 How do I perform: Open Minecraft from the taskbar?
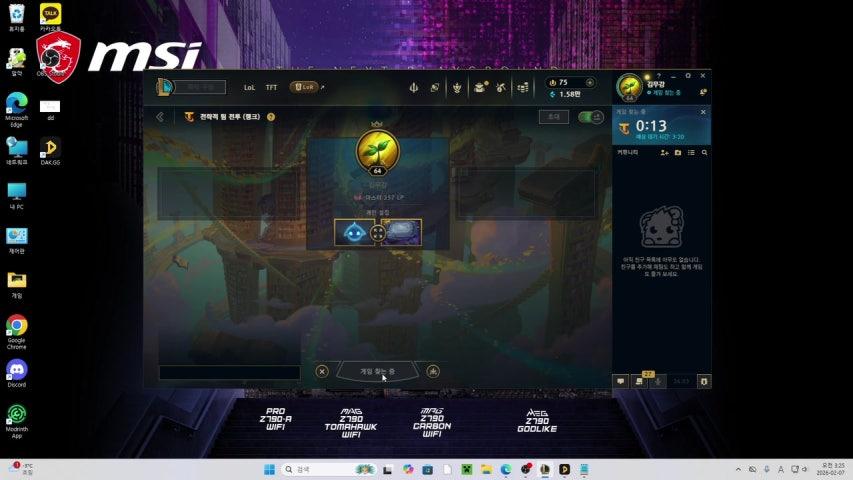coord(467,469)
